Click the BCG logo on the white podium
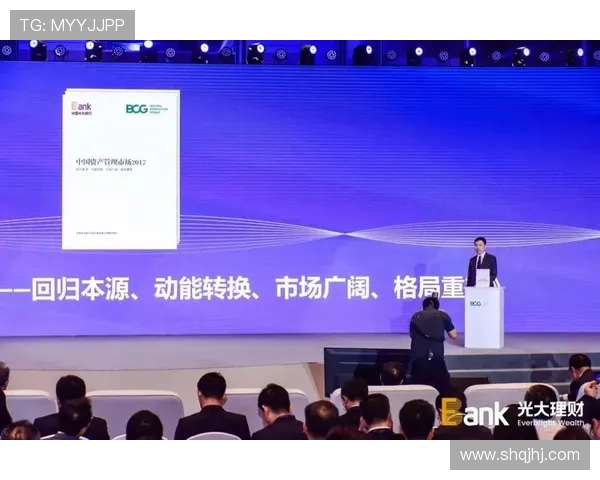Screen dimensions: 600x480 coord(476,303)
